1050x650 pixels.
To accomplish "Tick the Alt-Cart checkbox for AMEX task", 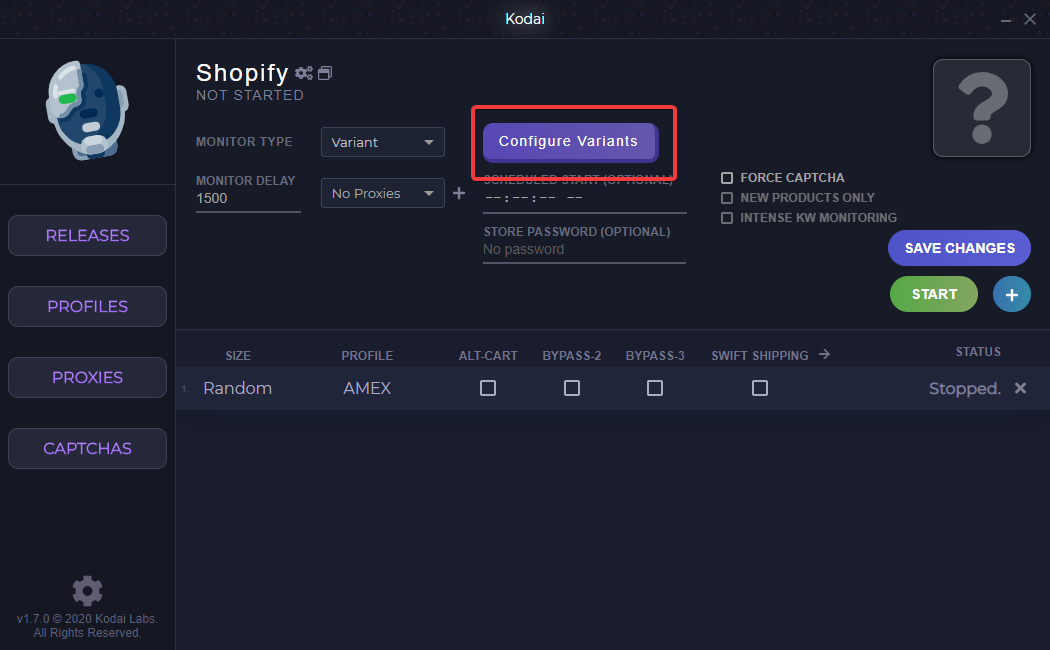I will point(487,388).
